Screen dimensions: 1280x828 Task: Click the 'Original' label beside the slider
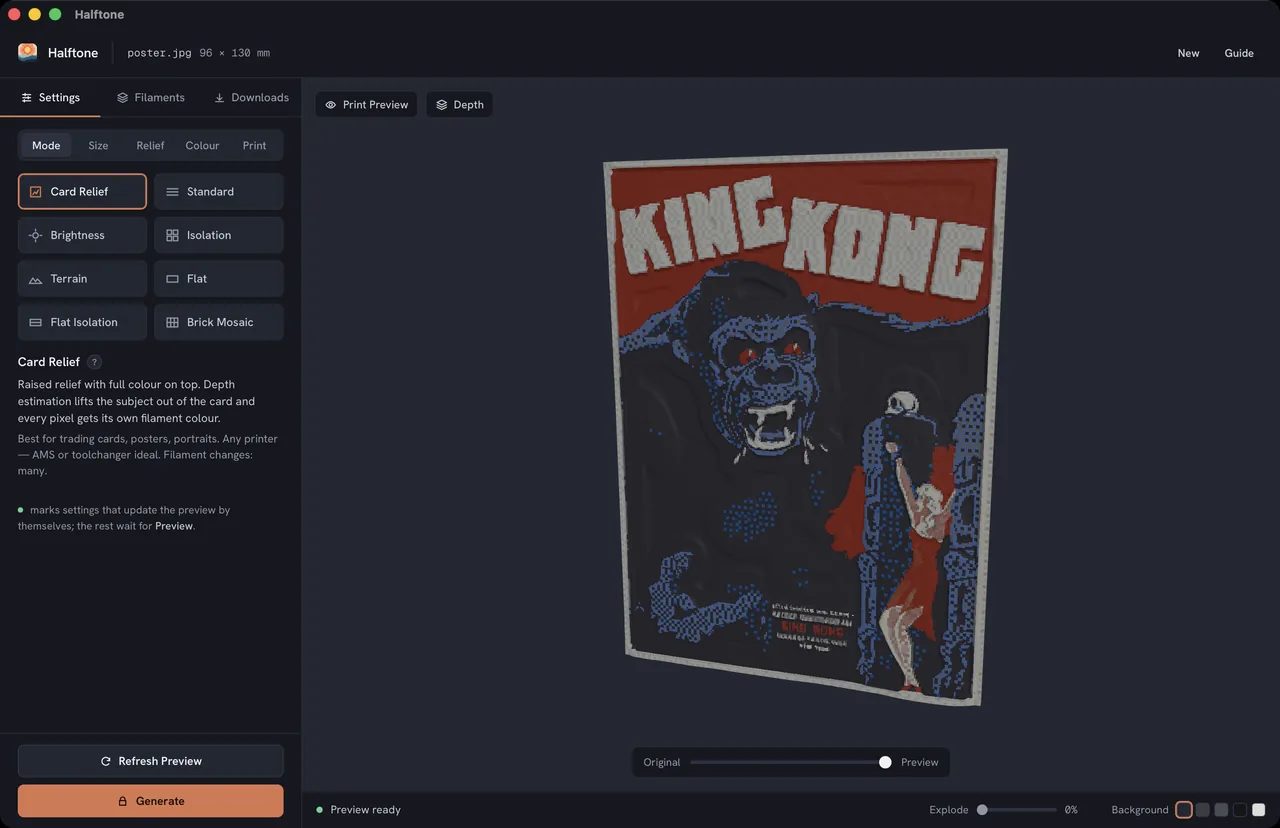click(x=661, y=762)
